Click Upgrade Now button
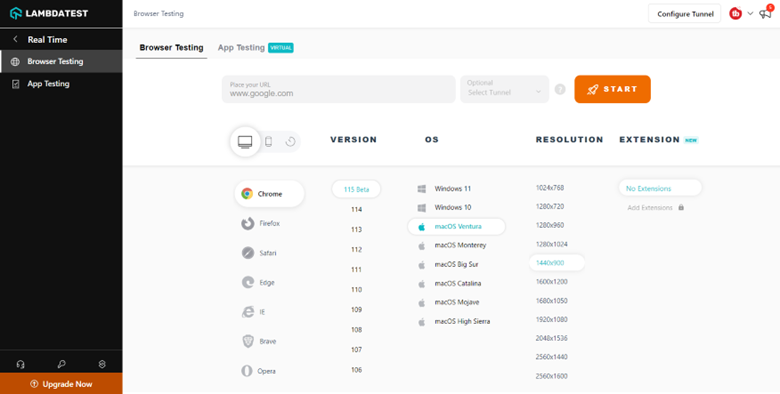The height and width of the screenshot is (394, 780). click(61, 384)
